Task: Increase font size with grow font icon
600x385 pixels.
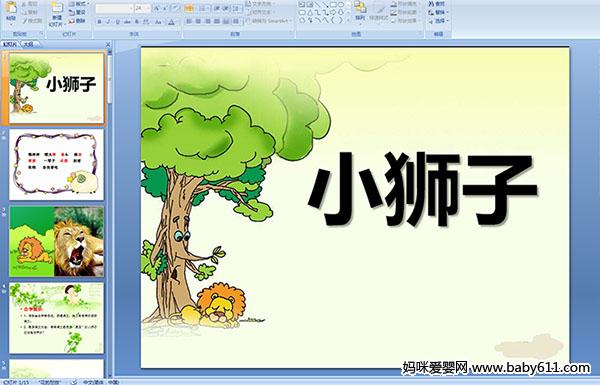Action: (x=157, y=8)
